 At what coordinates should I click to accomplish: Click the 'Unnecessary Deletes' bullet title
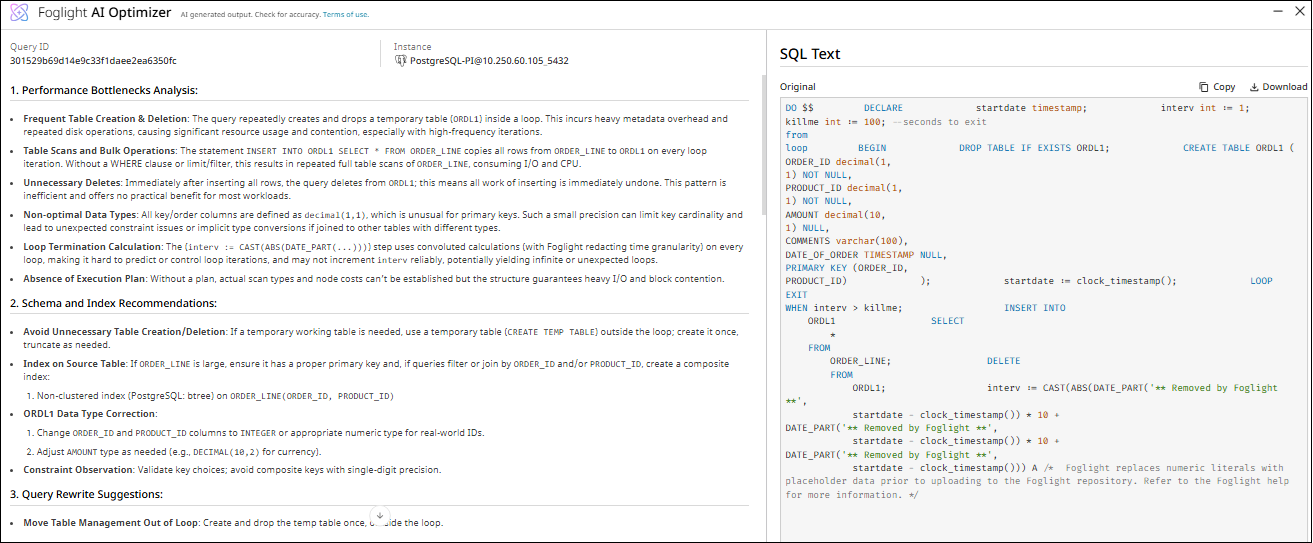72,183
